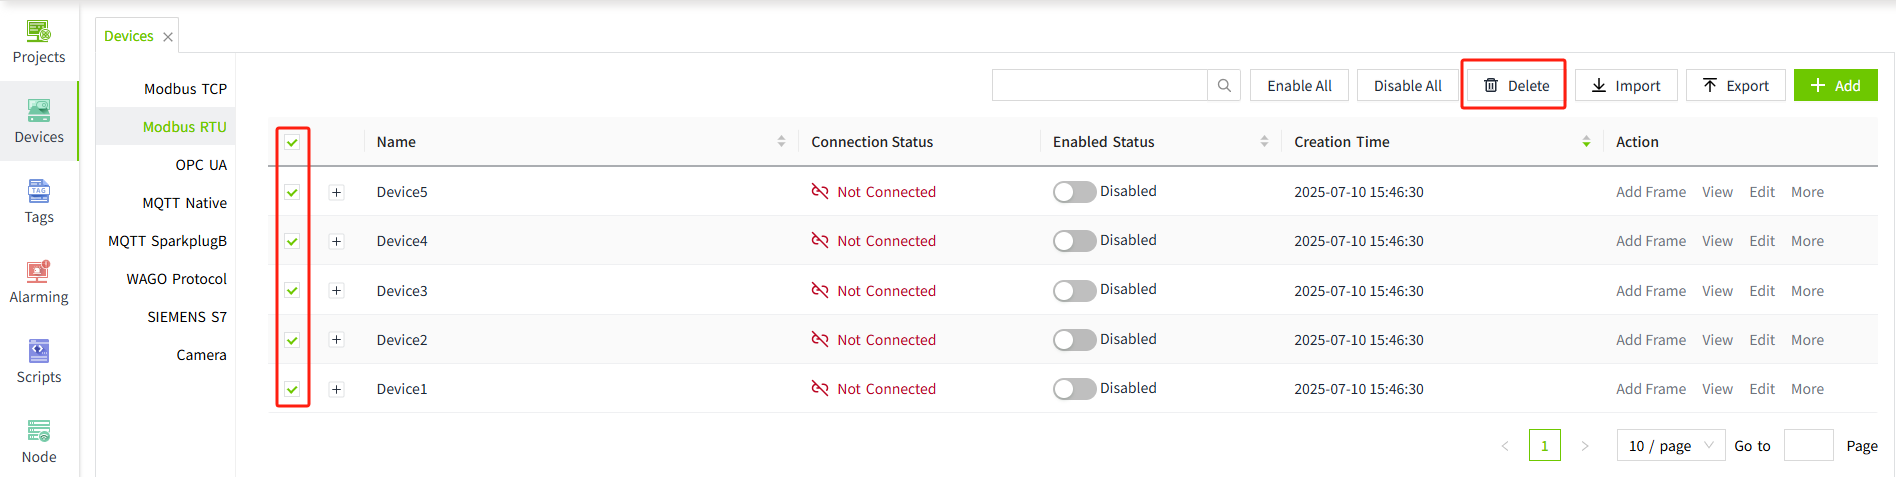1896x477 pixels.
Task: Click Add Frame for Device3
Action: point(1650,291)
